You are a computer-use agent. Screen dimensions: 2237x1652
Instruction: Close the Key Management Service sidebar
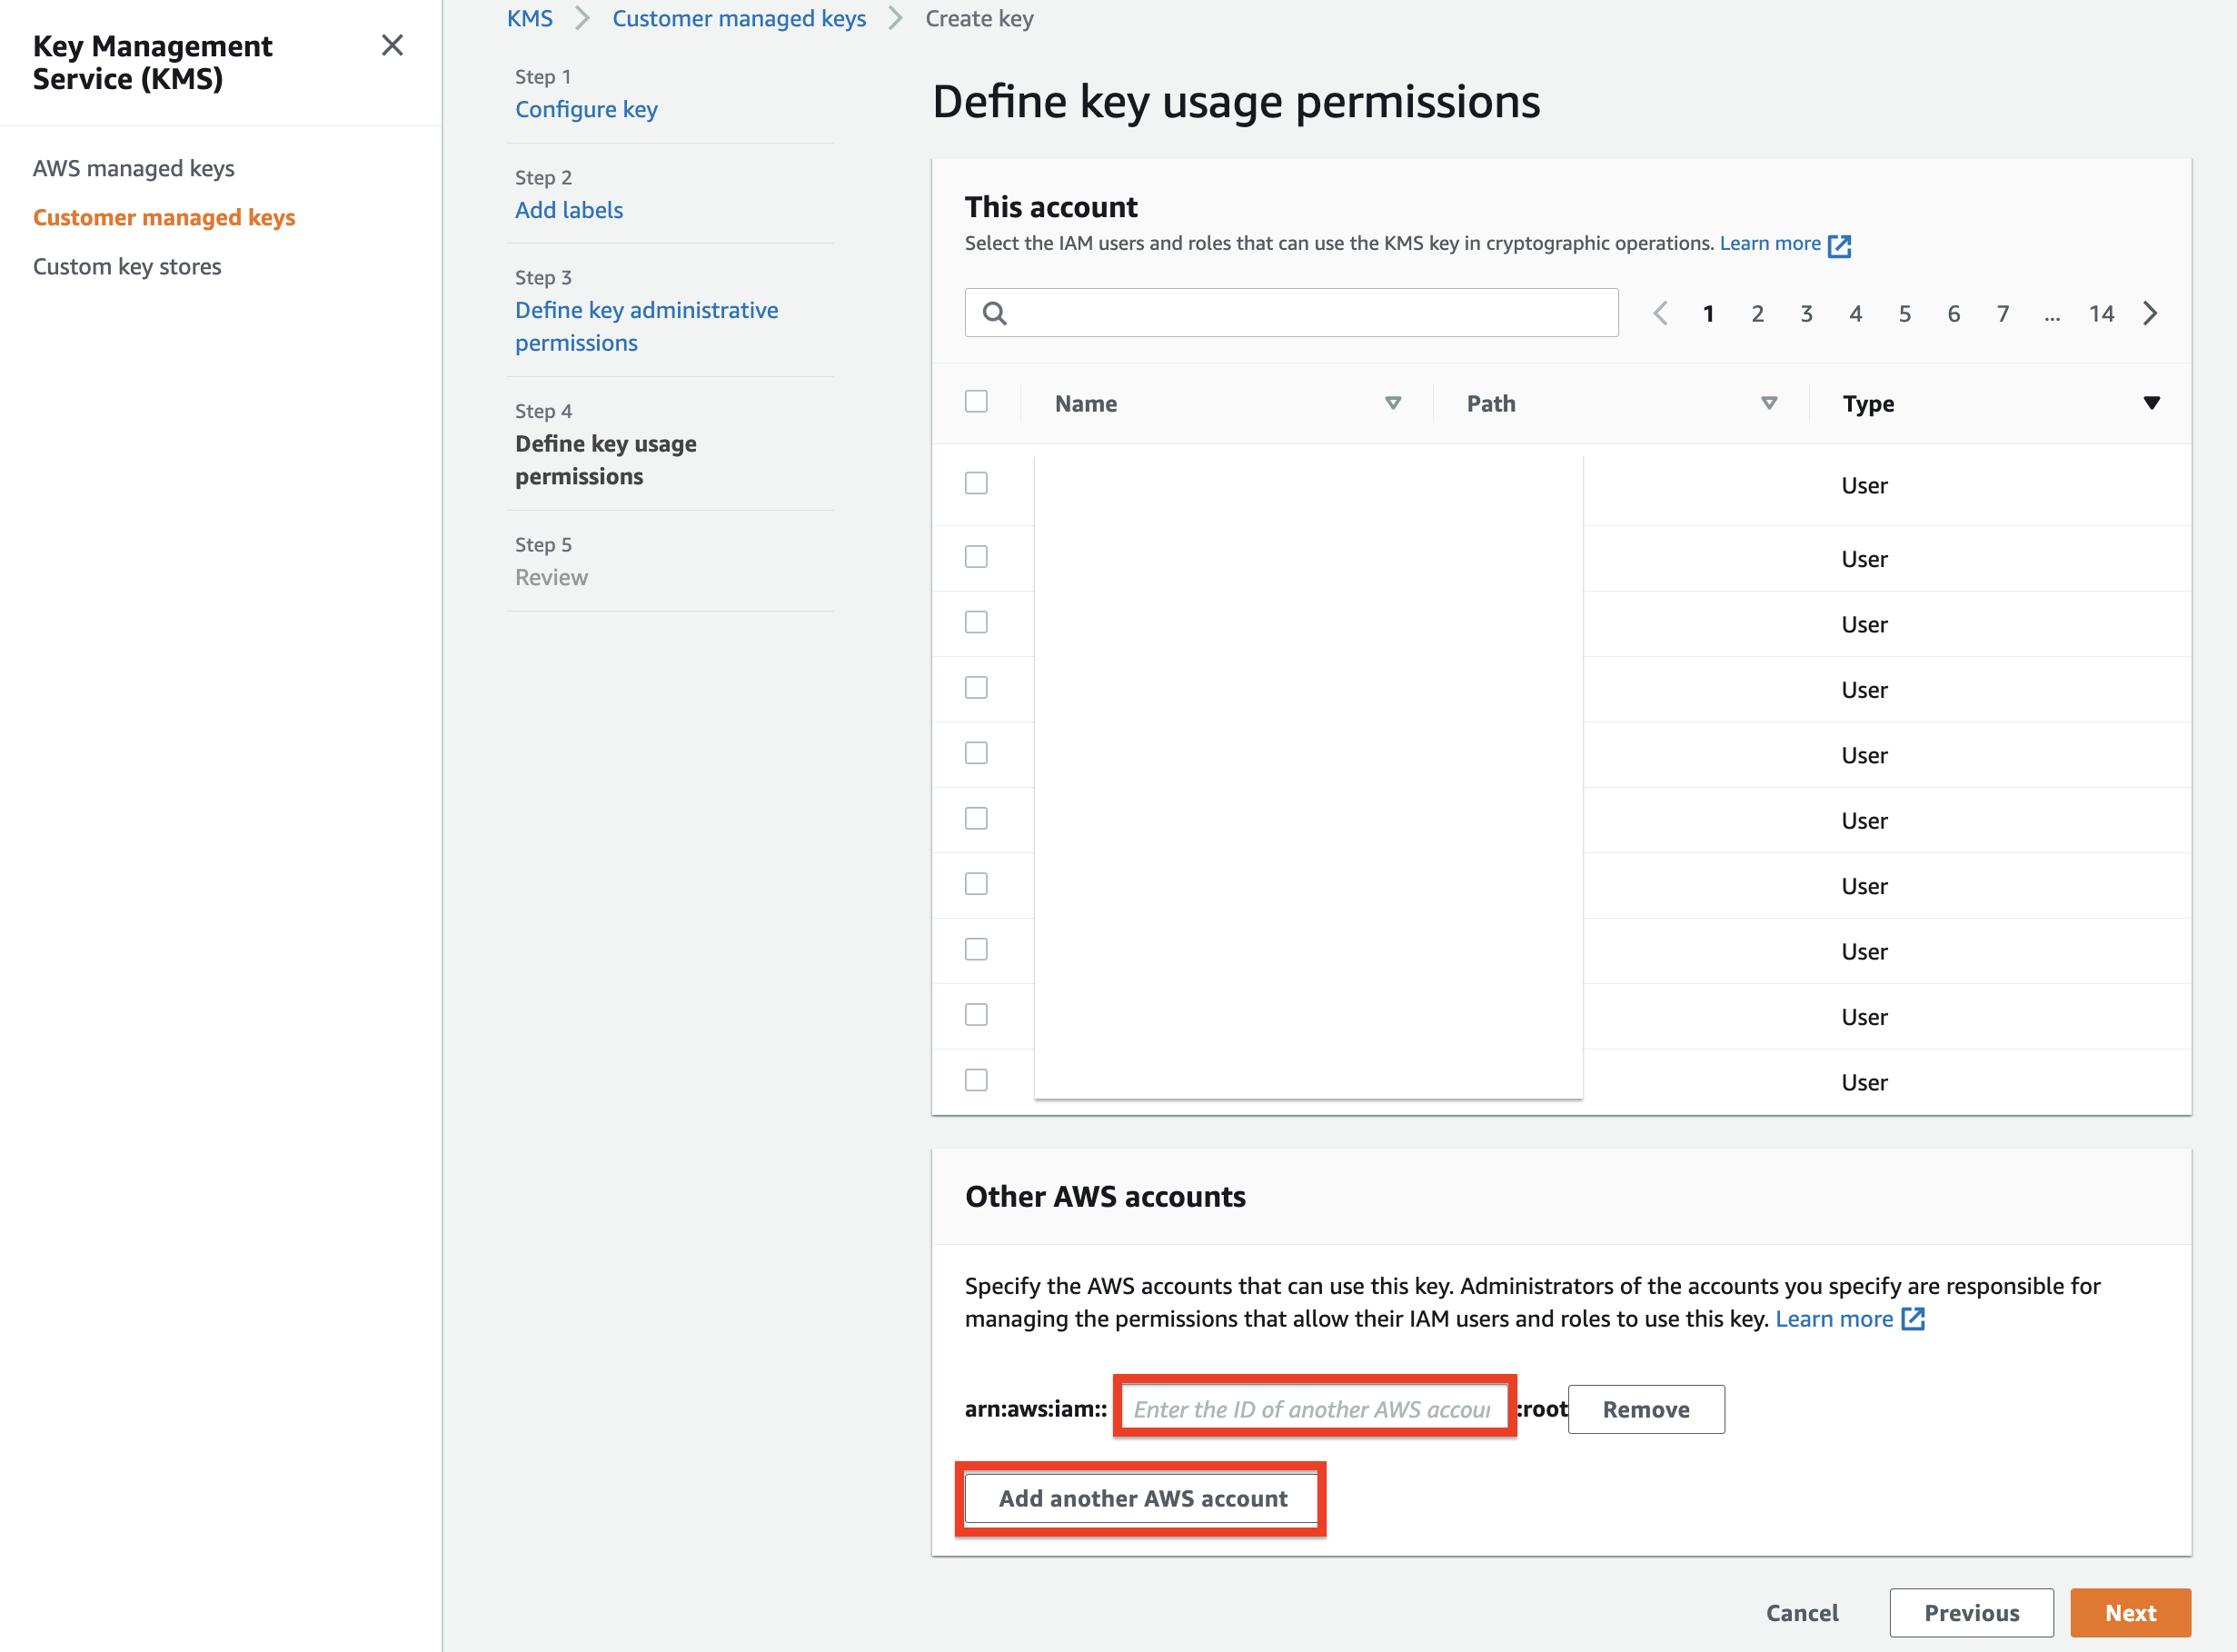click(392, 45)
